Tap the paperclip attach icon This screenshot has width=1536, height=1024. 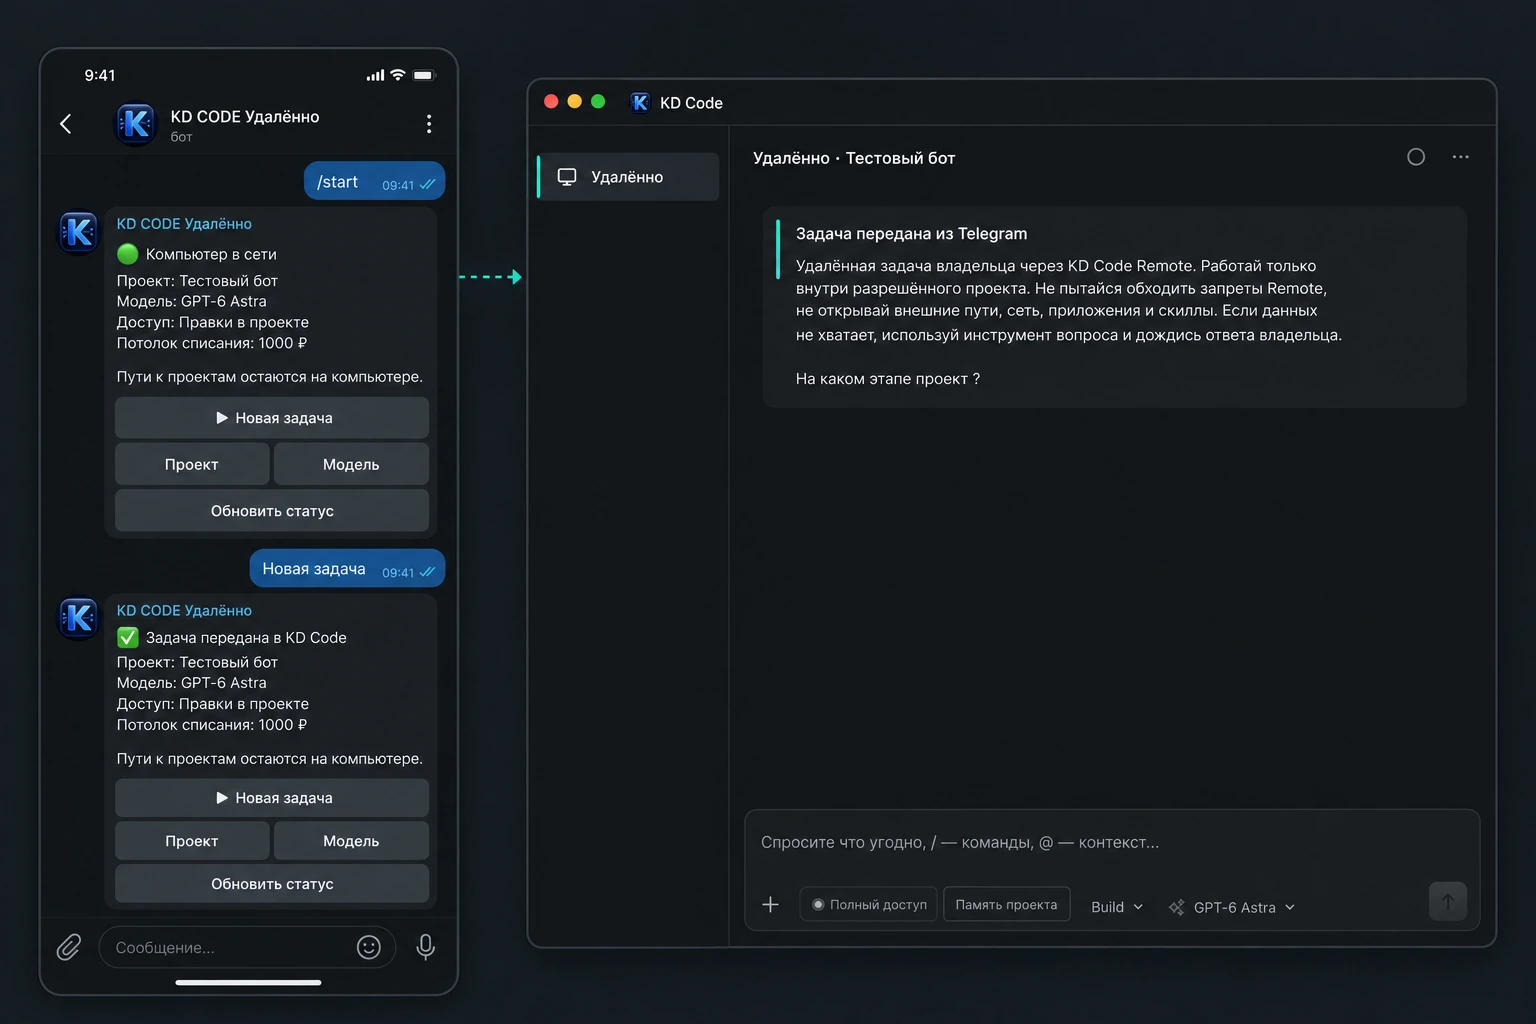(x=68, y=947)
